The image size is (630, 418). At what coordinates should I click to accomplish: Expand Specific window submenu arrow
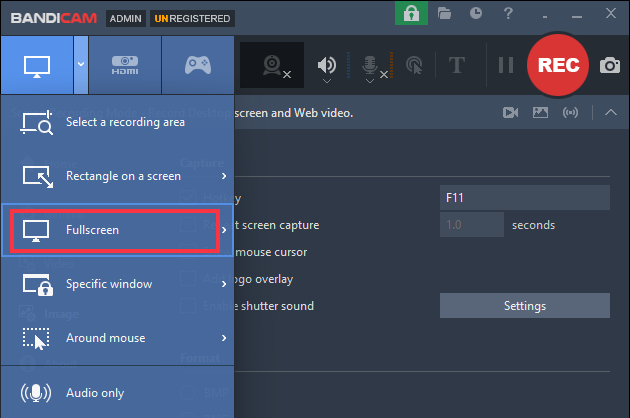pos(224,284)
